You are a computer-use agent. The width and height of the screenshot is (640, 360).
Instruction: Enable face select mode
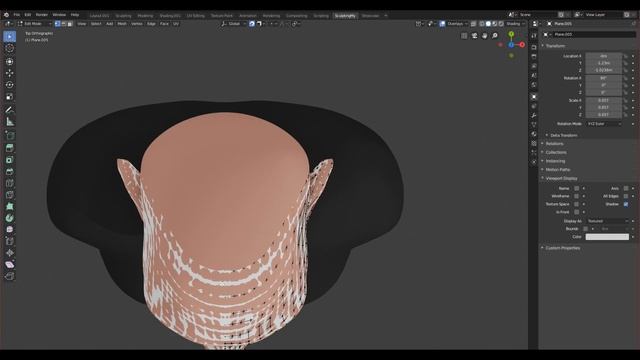click(70, 24)
